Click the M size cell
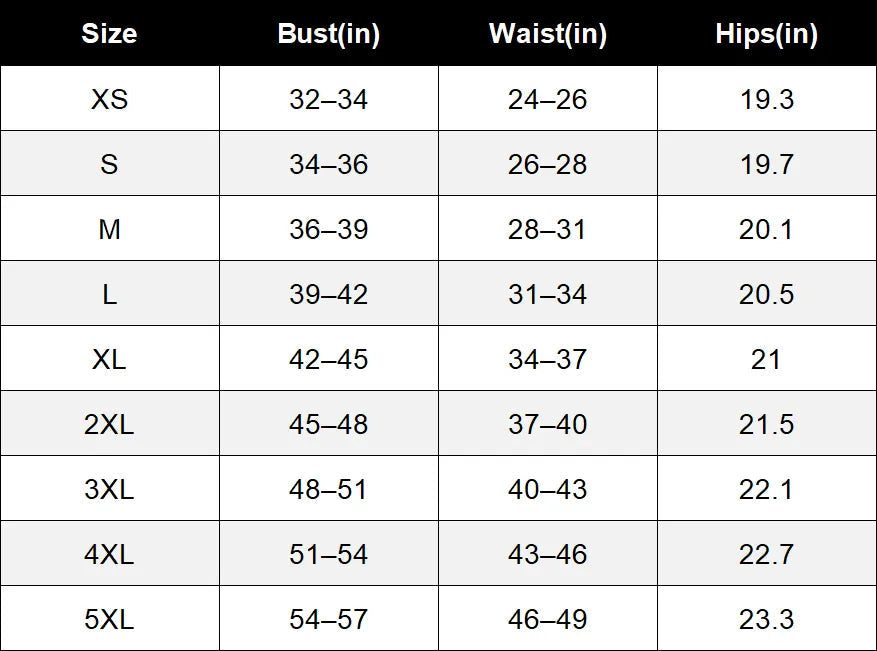This screenshot has width=877, height=651. coord(110,228)
